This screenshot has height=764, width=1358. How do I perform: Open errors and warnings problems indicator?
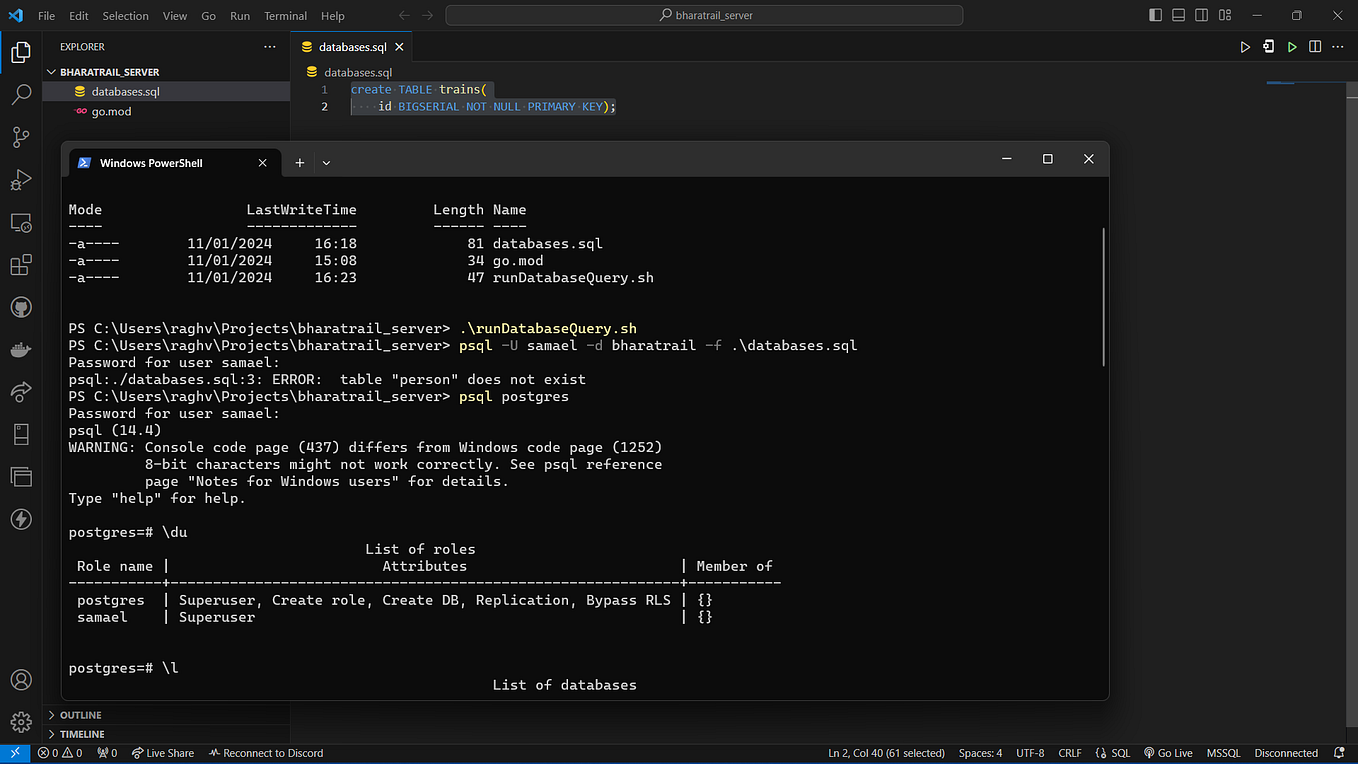pyautogui.click(x=60, y=753)
